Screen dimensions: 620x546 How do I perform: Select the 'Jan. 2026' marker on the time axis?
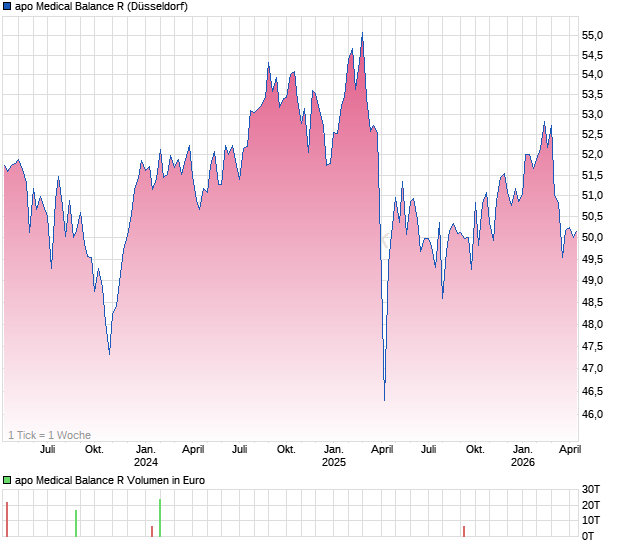click(522, 456)
